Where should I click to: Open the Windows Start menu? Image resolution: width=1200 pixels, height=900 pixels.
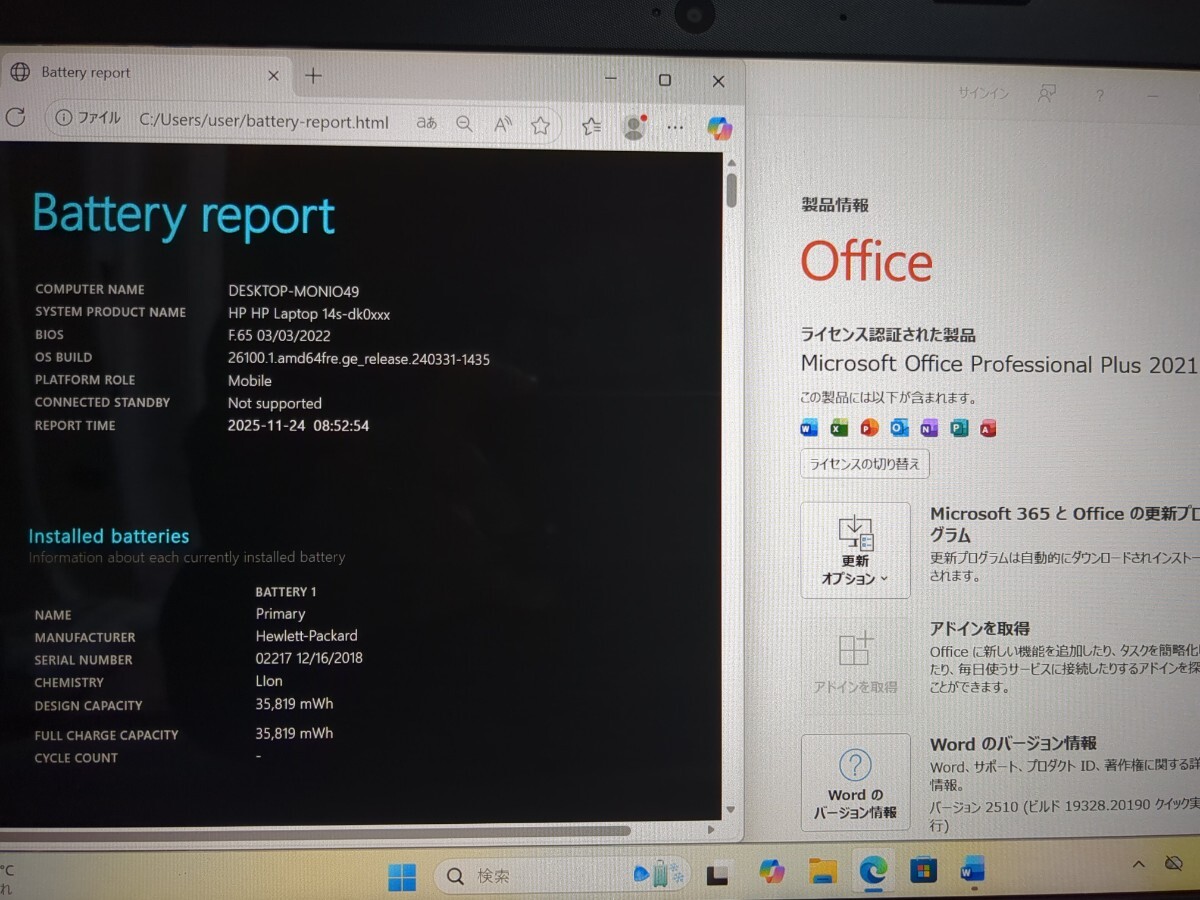click(402, 877)
